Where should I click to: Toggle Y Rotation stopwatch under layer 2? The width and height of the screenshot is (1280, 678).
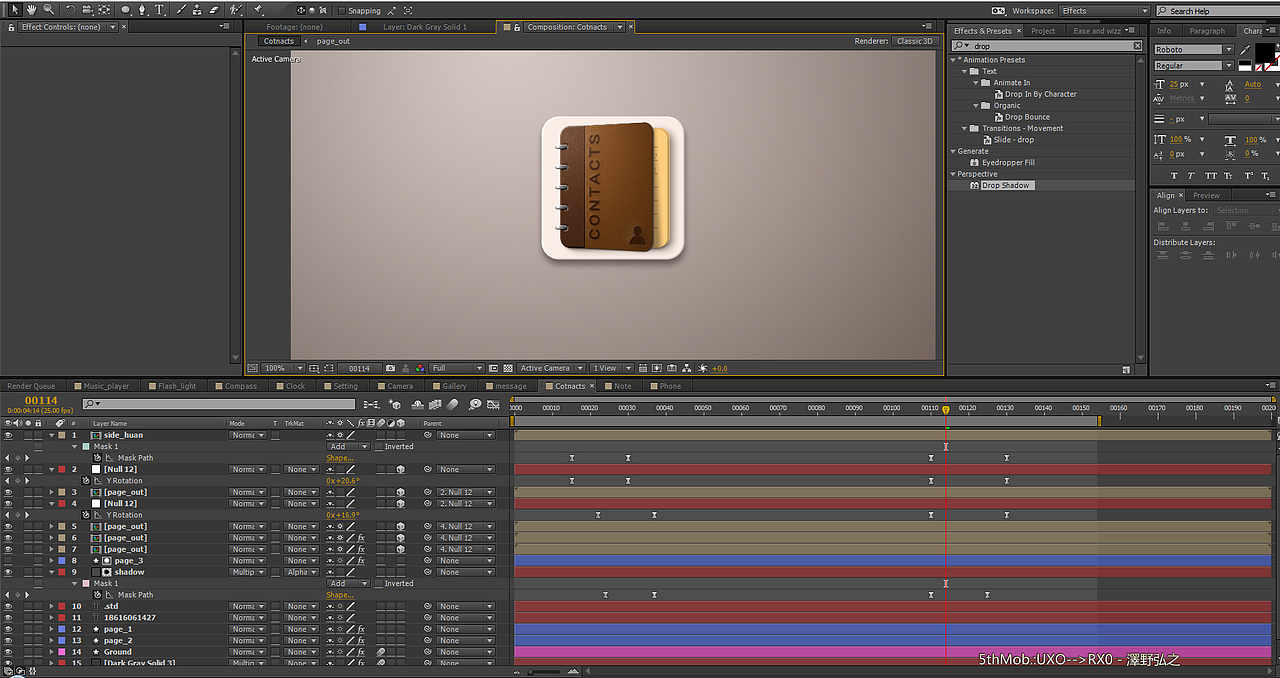click(x=86, y=481)
